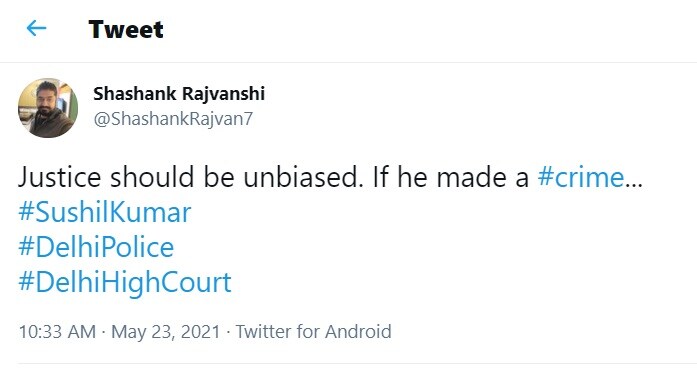Visit the #DelhiHighCourt hashtag
Image resolution: width=697 pixels, height=381 pixels.
125,282
